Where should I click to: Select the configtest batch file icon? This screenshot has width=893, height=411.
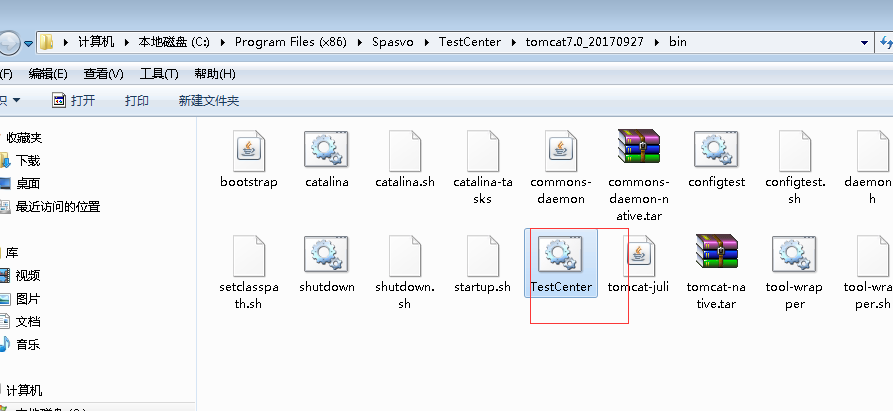point(716,150)
